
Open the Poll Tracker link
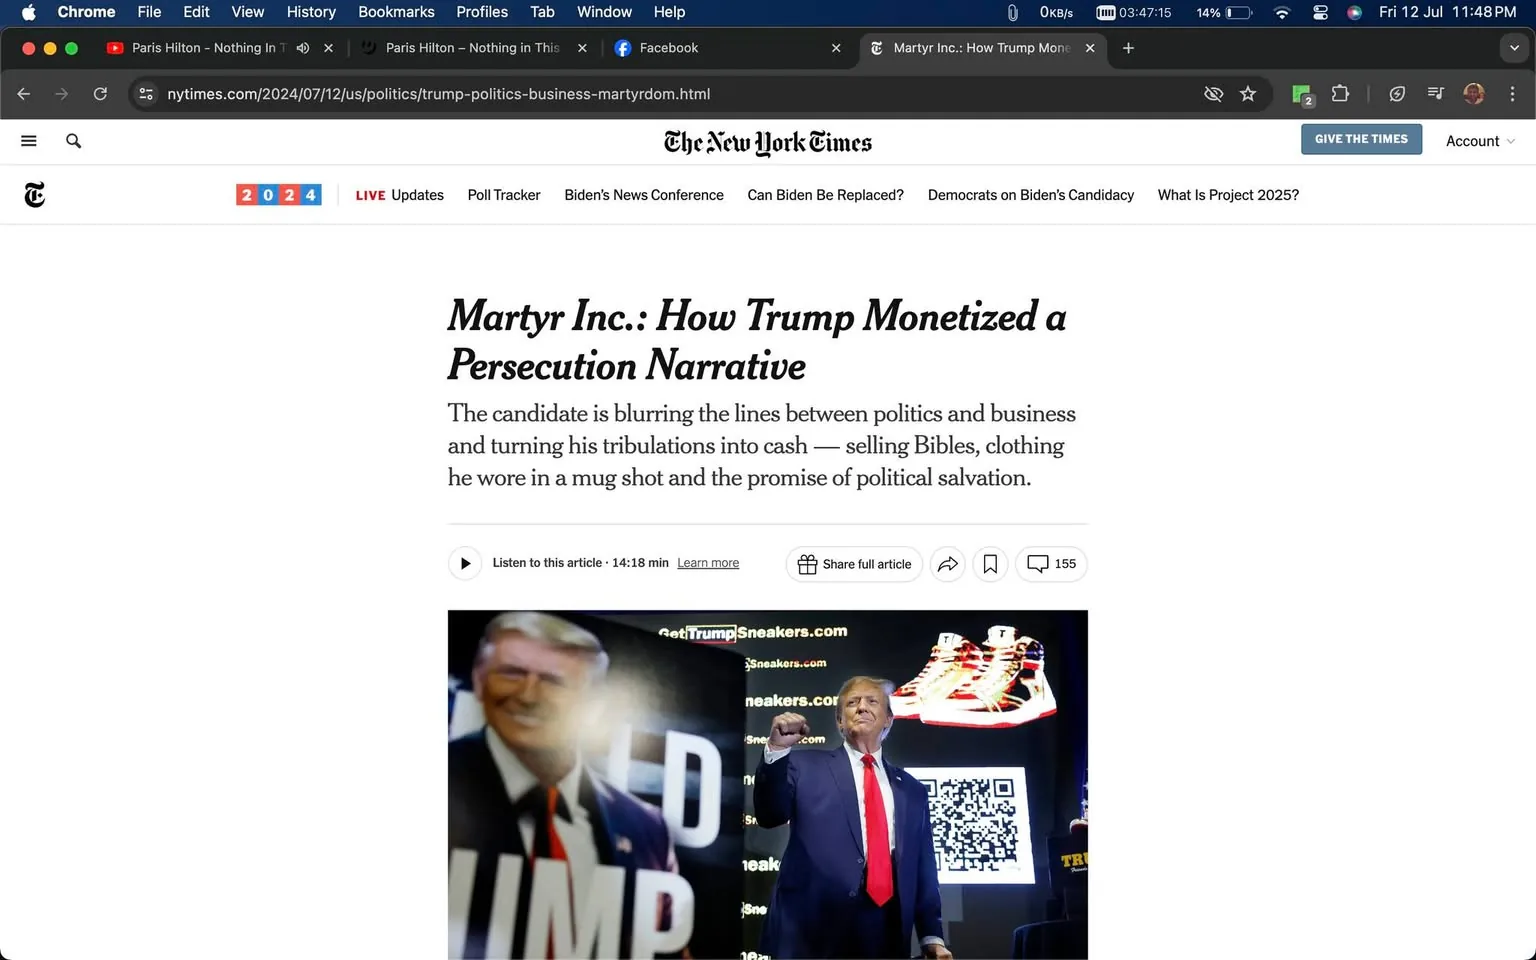click(503, 195)
